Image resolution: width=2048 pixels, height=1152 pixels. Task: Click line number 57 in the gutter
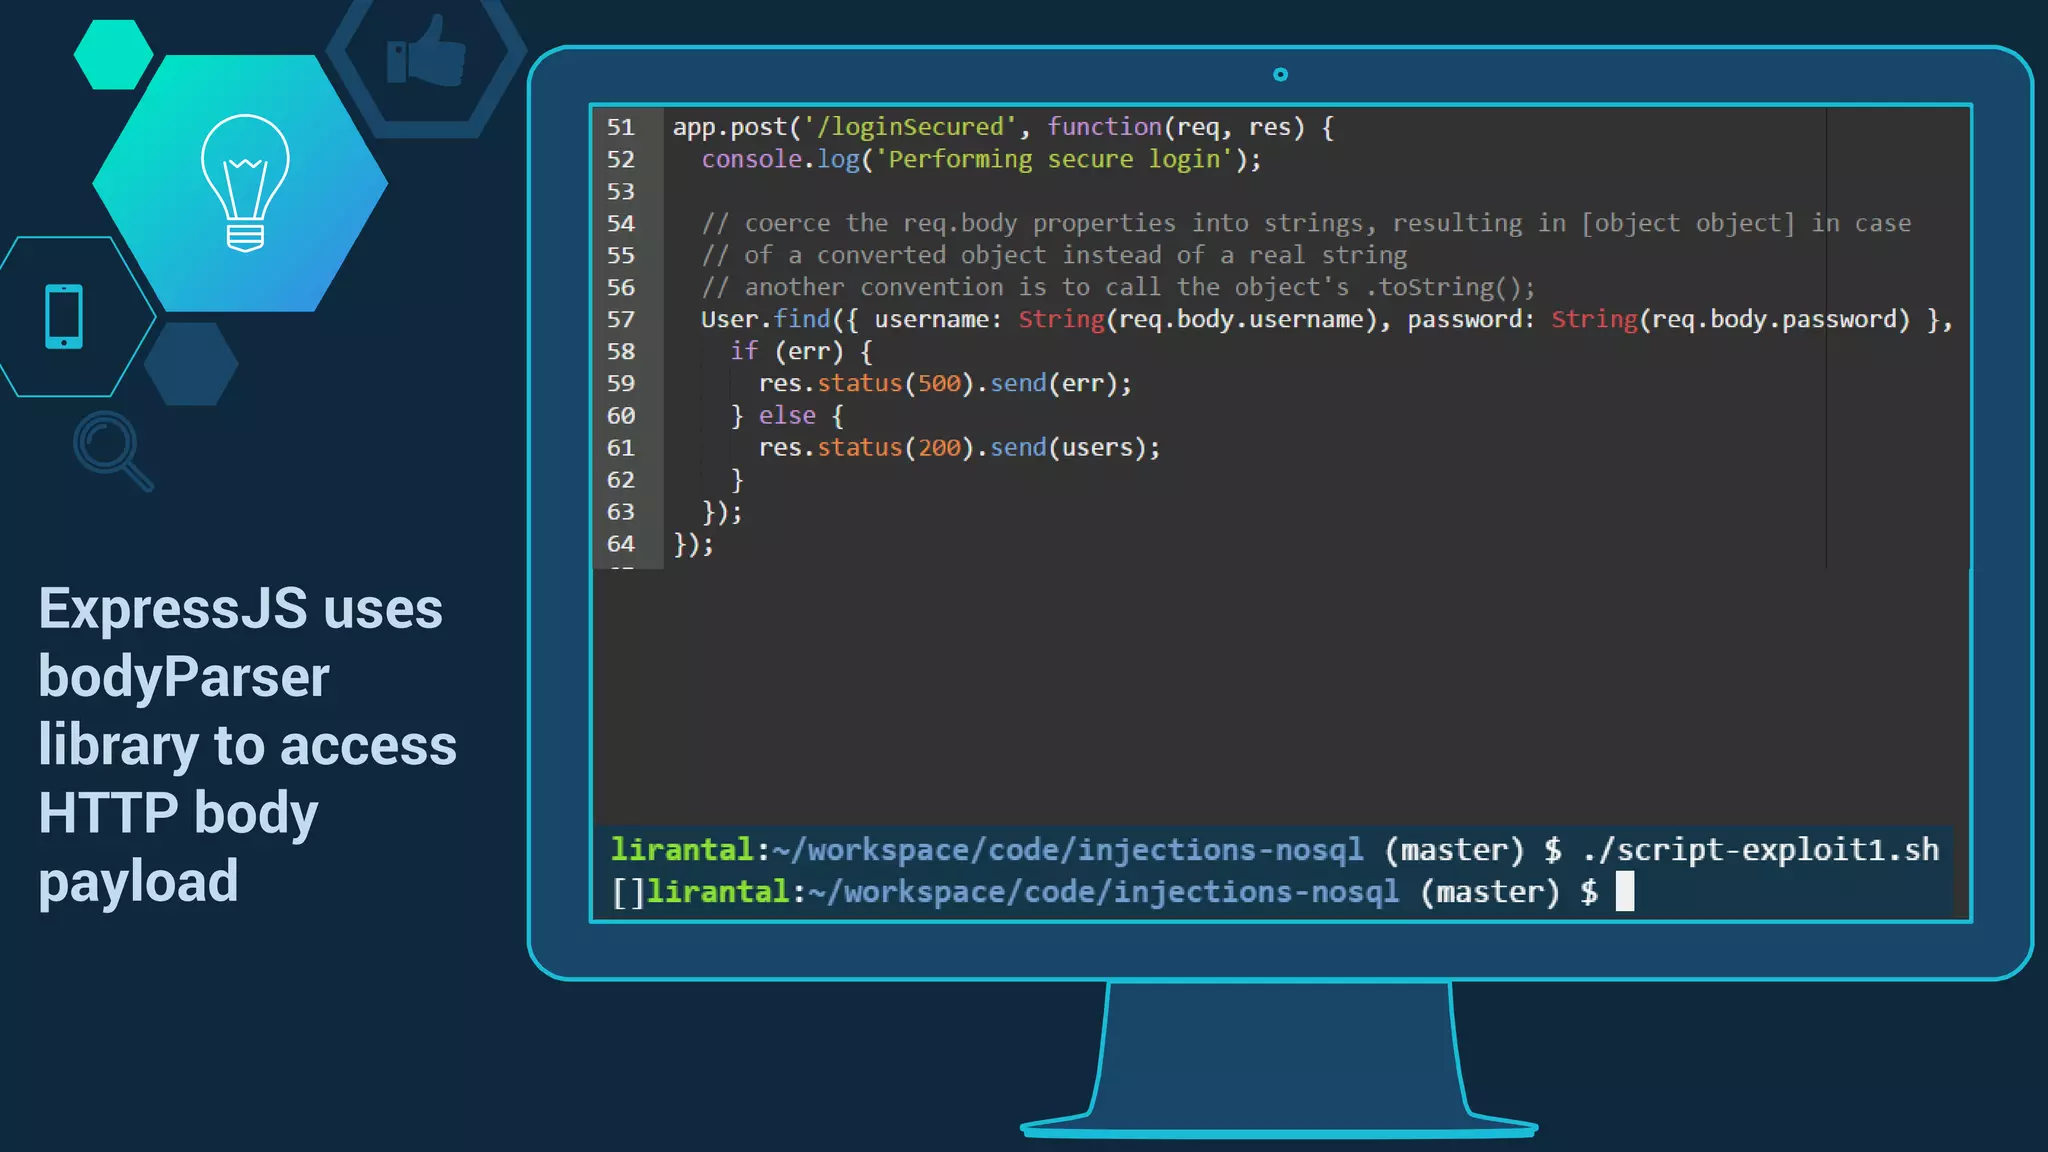point(620,319)
